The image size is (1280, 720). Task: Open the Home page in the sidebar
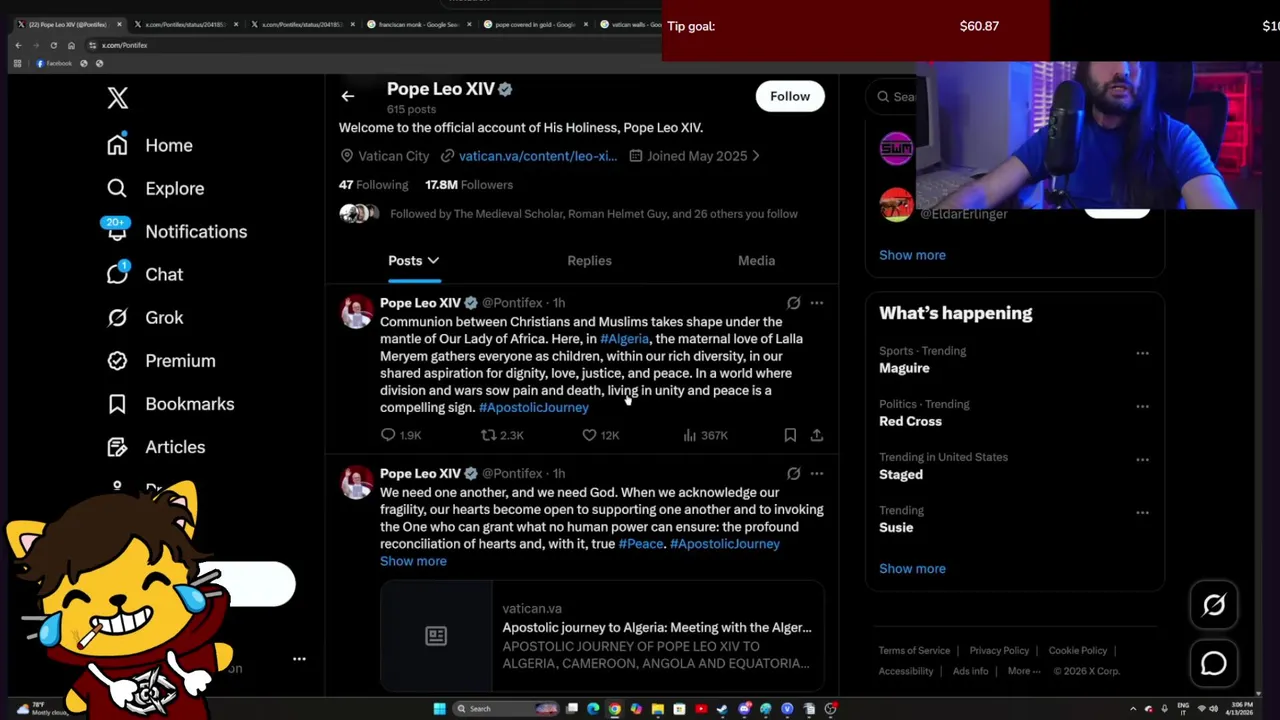click(x=150, y=145)
